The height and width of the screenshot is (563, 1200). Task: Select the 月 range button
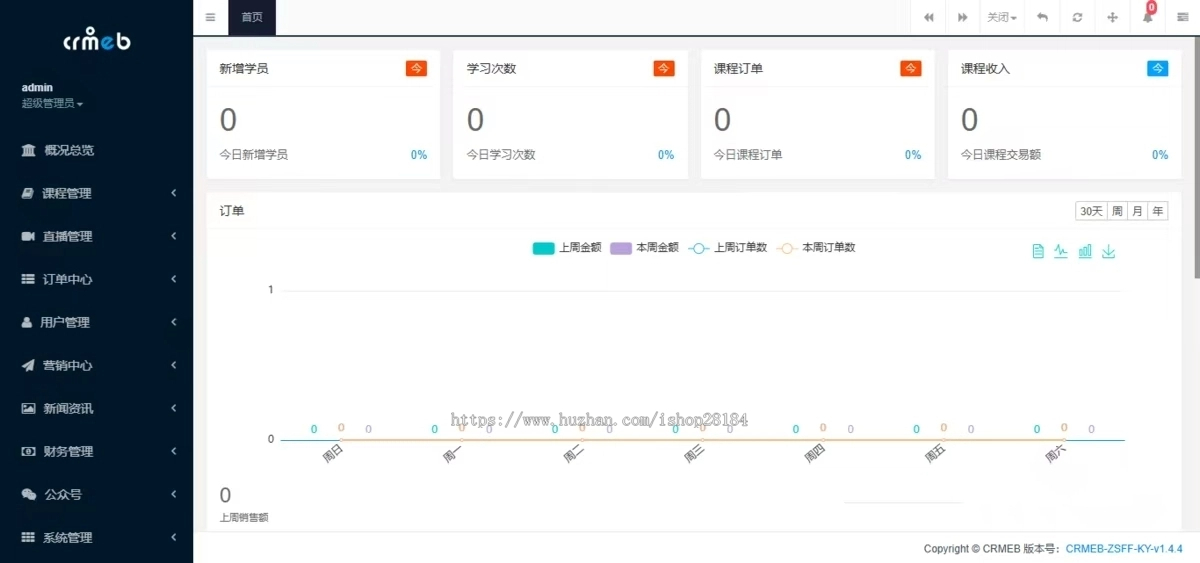point(1137,211)
